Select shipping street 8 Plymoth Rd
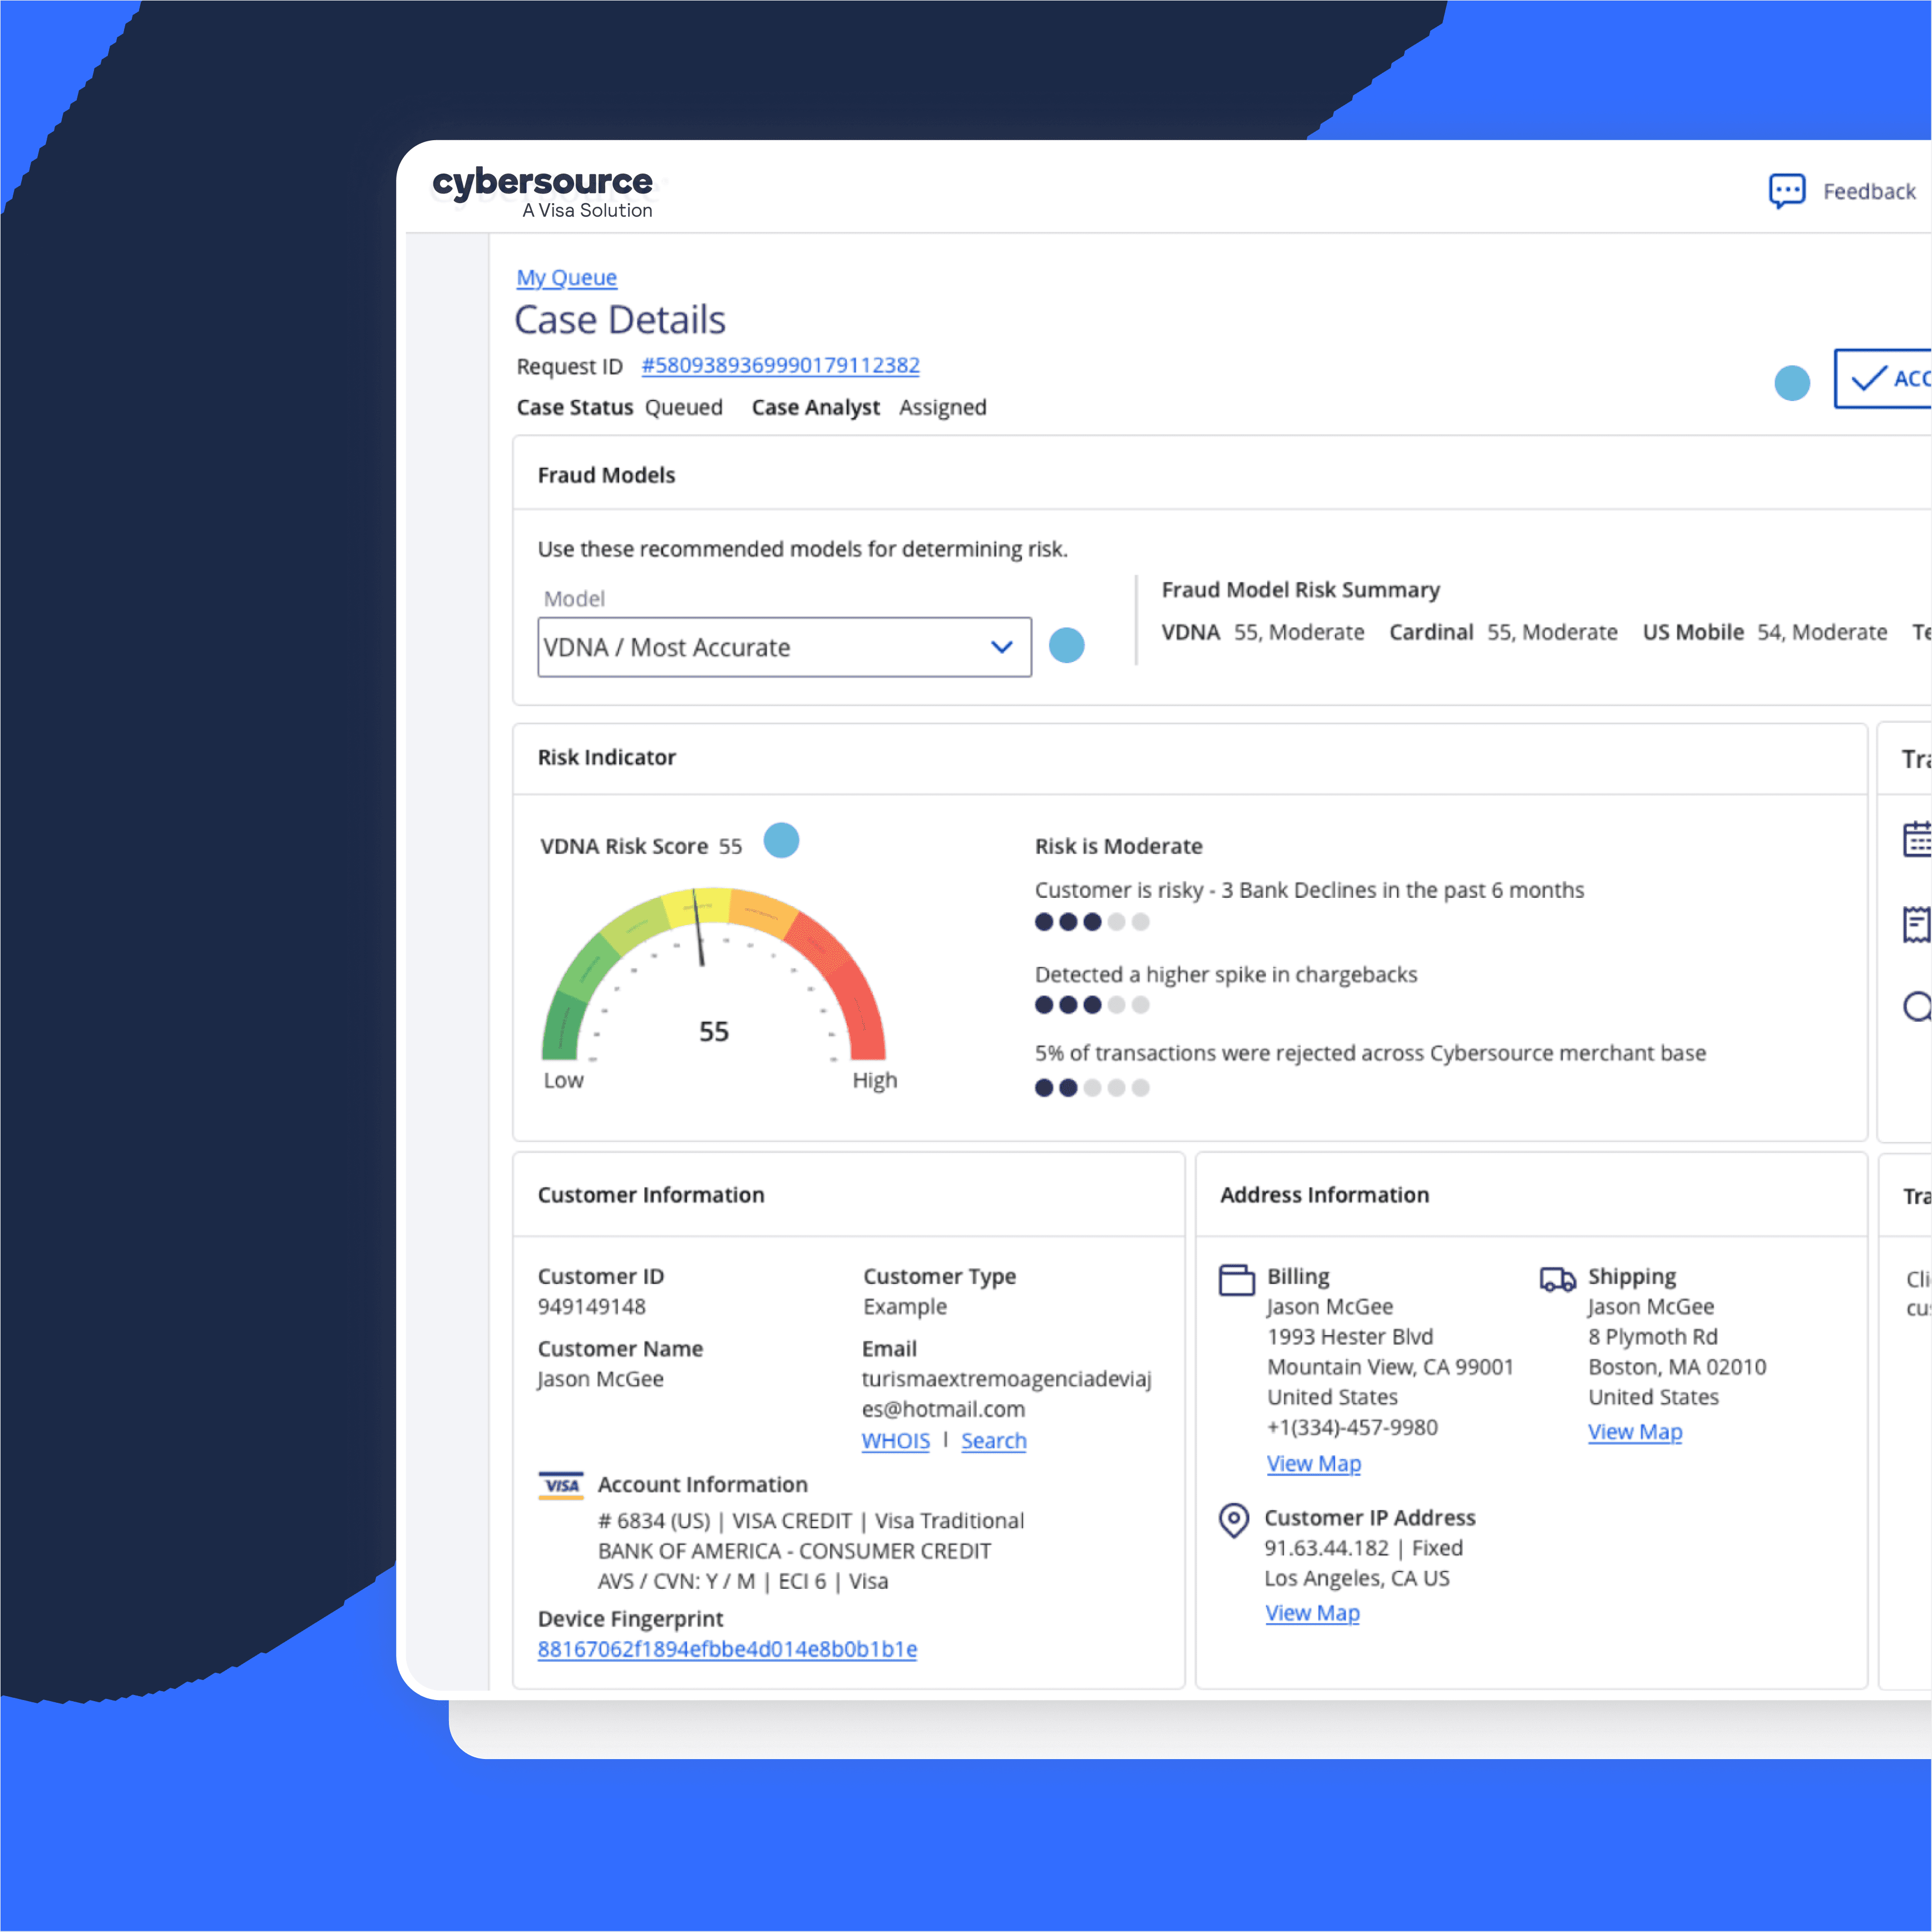 pyautogui.click(x=1652, y=1337)
